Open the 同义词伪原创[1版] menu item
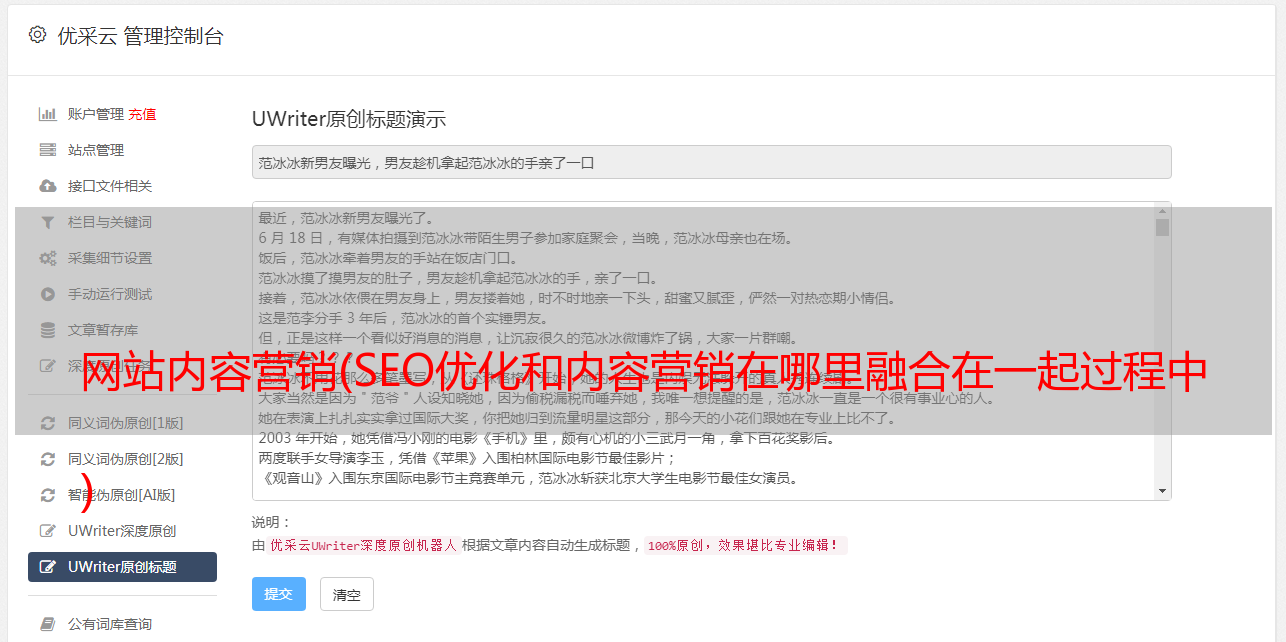The image size is (1286, 642). point(122,423)
